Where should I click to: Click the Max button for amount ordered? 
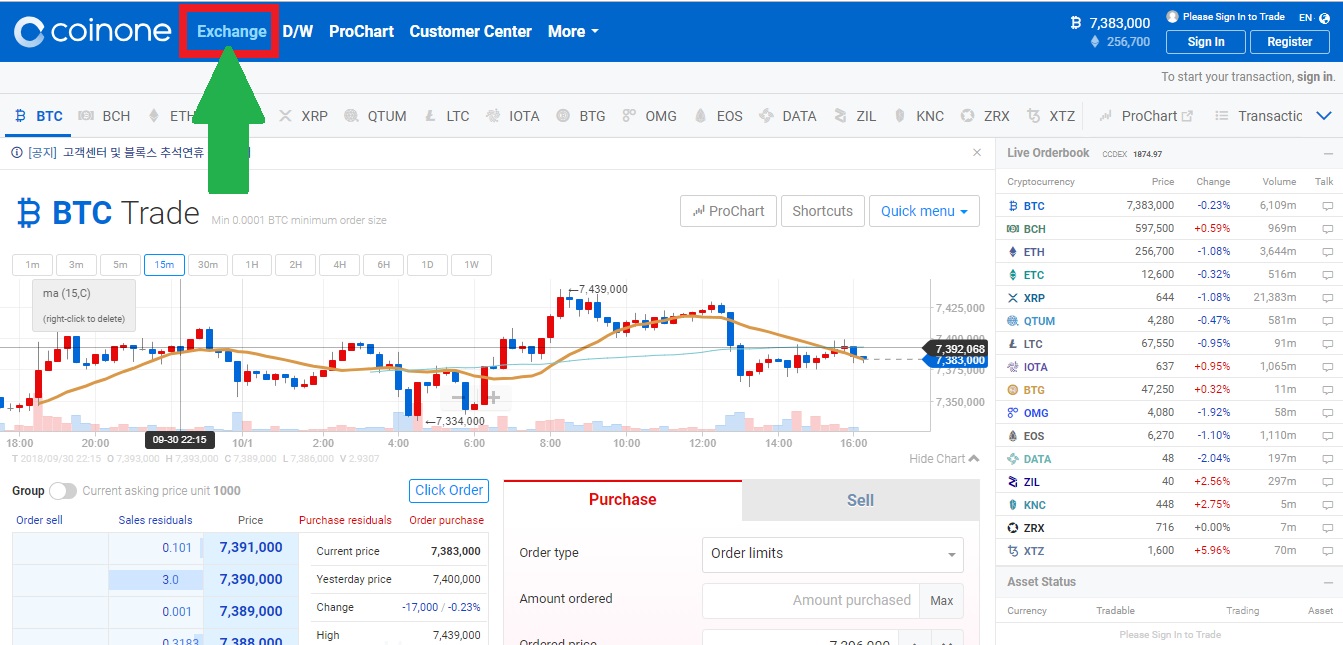coord(942,601)
